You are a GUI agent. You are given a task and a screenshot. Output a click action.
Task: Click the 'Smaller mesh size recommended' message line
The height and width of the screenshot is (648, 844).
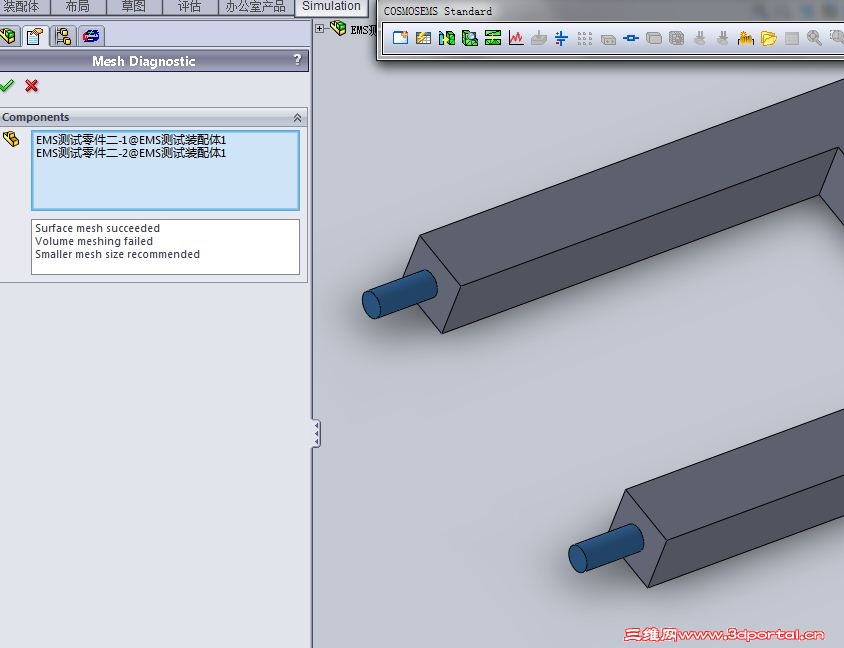click(117, 254)
